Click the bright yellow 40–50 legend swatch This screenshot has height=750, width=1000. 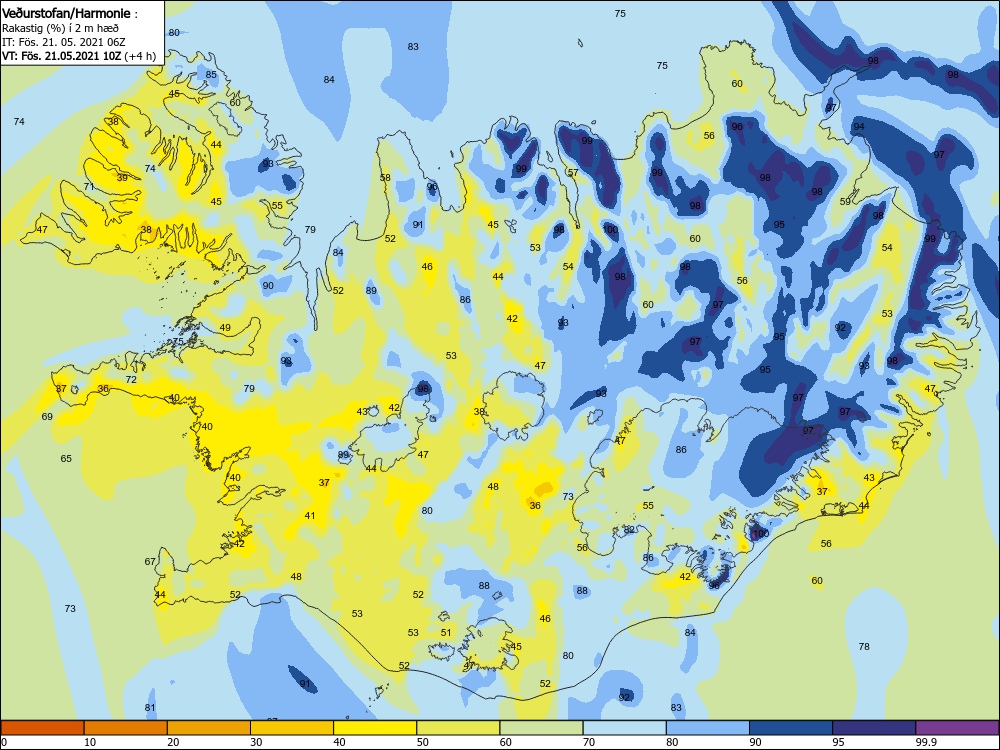coord(375,728)
